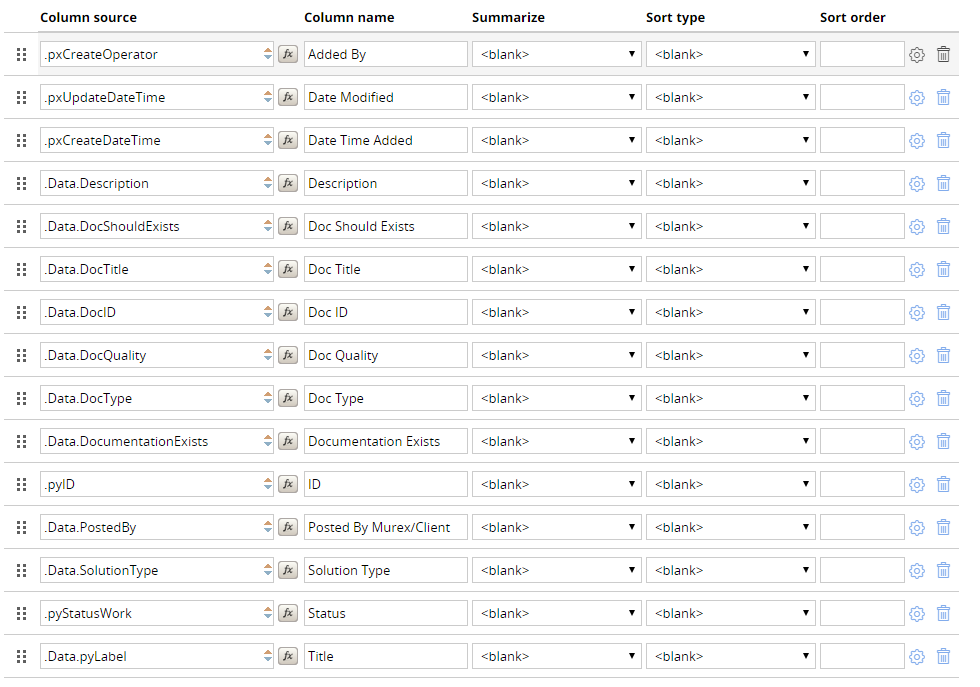The height and width of the screenshot is (687, 980).
Task: Click the Column name field showing Documentation Exists
Action: click(386, 441)
